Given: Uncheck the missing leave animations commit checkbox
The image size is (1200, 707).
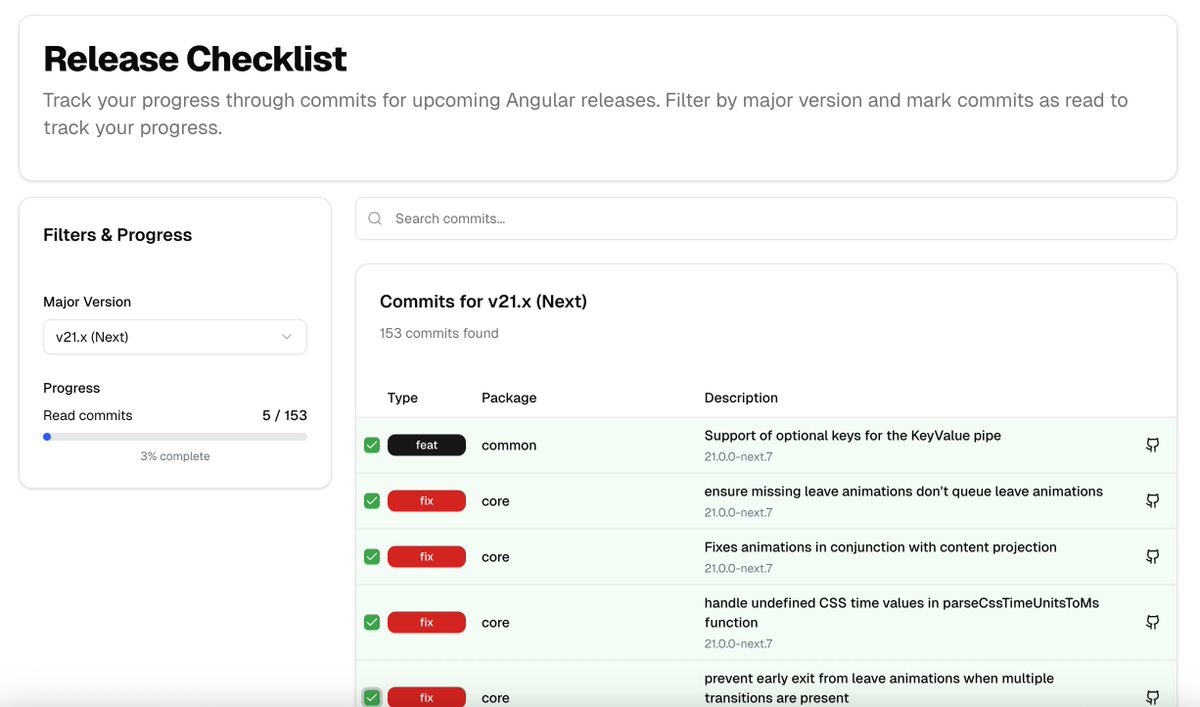Looking at the screenshot, I should 372,501.
